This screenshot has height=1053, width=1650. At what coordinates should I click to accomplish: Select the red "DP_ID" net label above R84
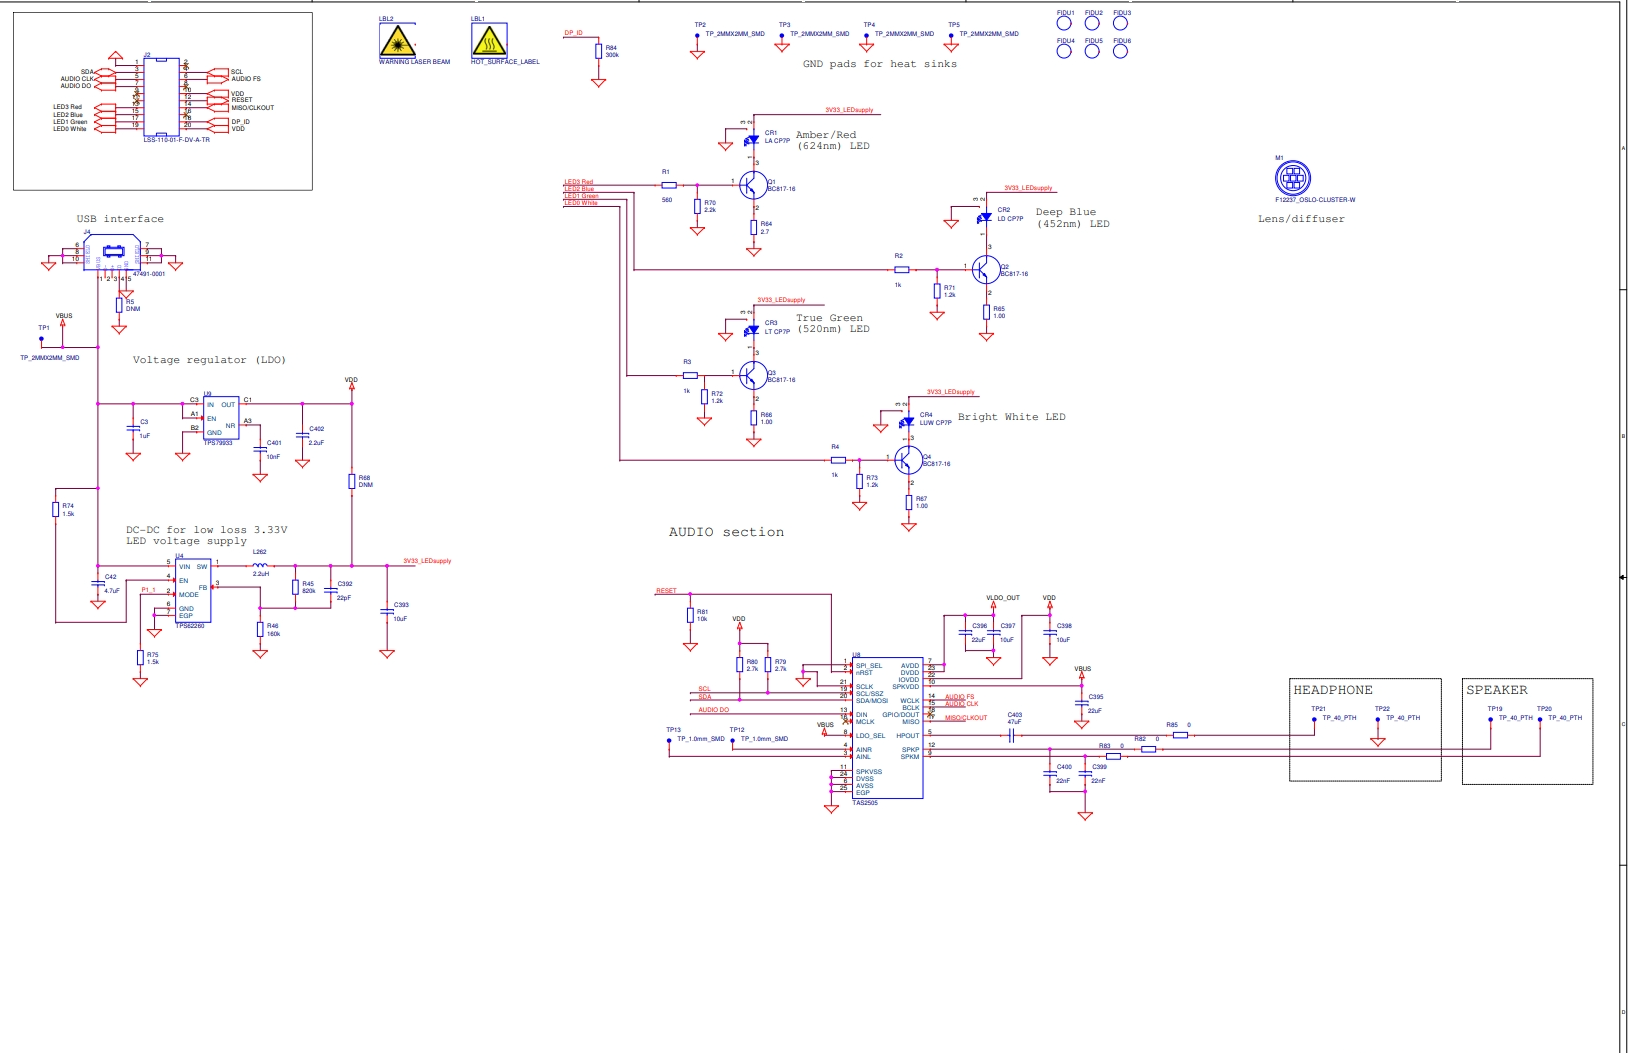point(573,33)
